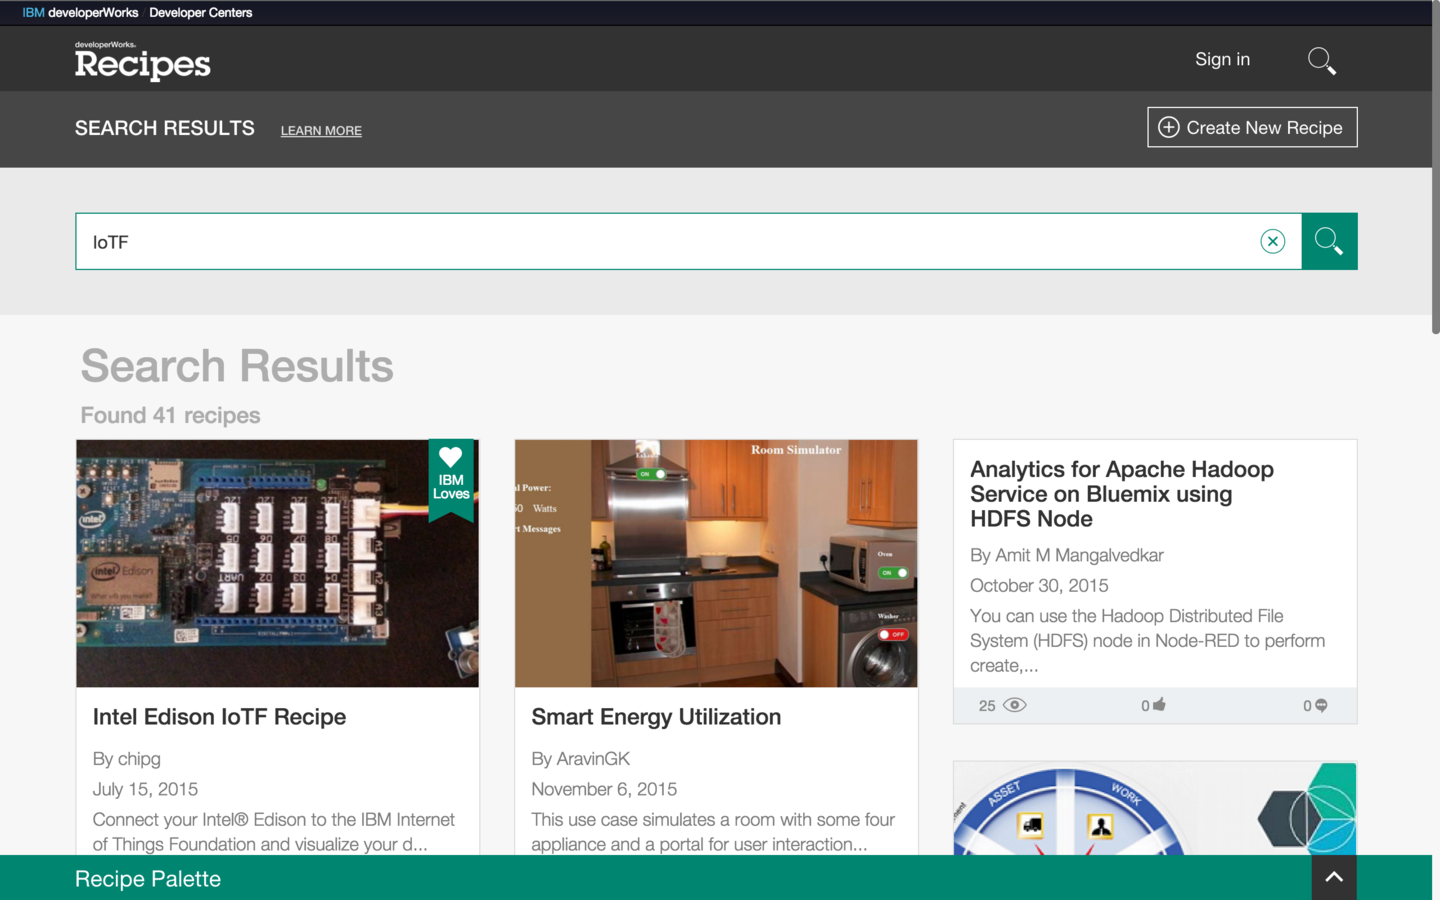The height and width of the screenshot is (900, 1440).
Task: Open the Smart Energy Utilization title
Action: coord(656,717)
